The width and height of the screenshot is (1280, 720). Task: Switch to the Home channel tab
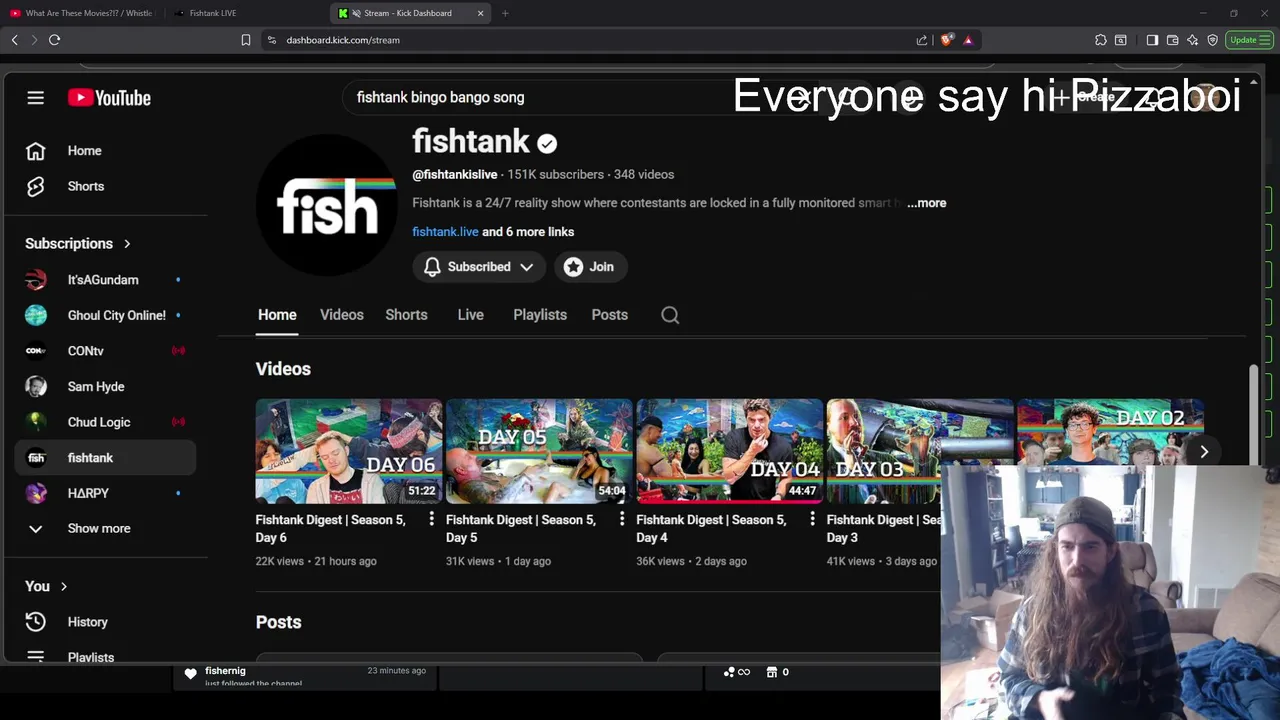(277, 315)
